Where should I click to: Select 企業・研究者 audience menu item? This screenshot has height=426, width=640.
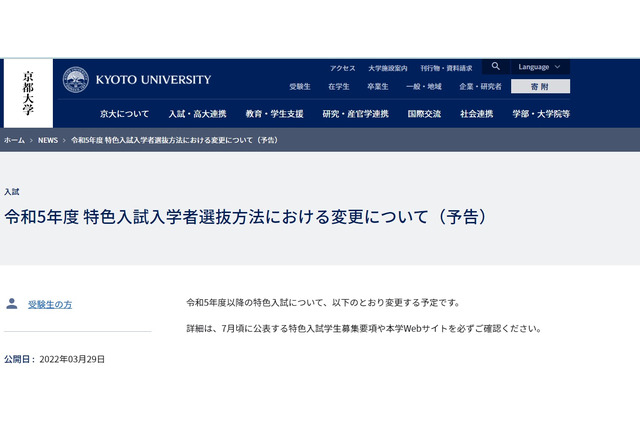[480, 87]
